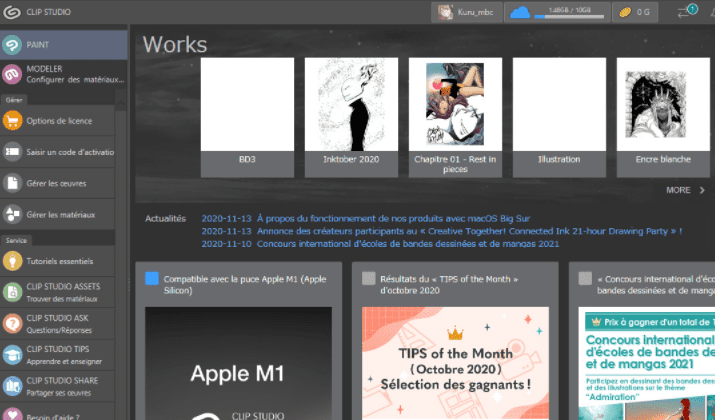The height and width of the screenshot is (420, 715).
Task: Click the Saisir un code d'activation icon
Action: (12, 152)
